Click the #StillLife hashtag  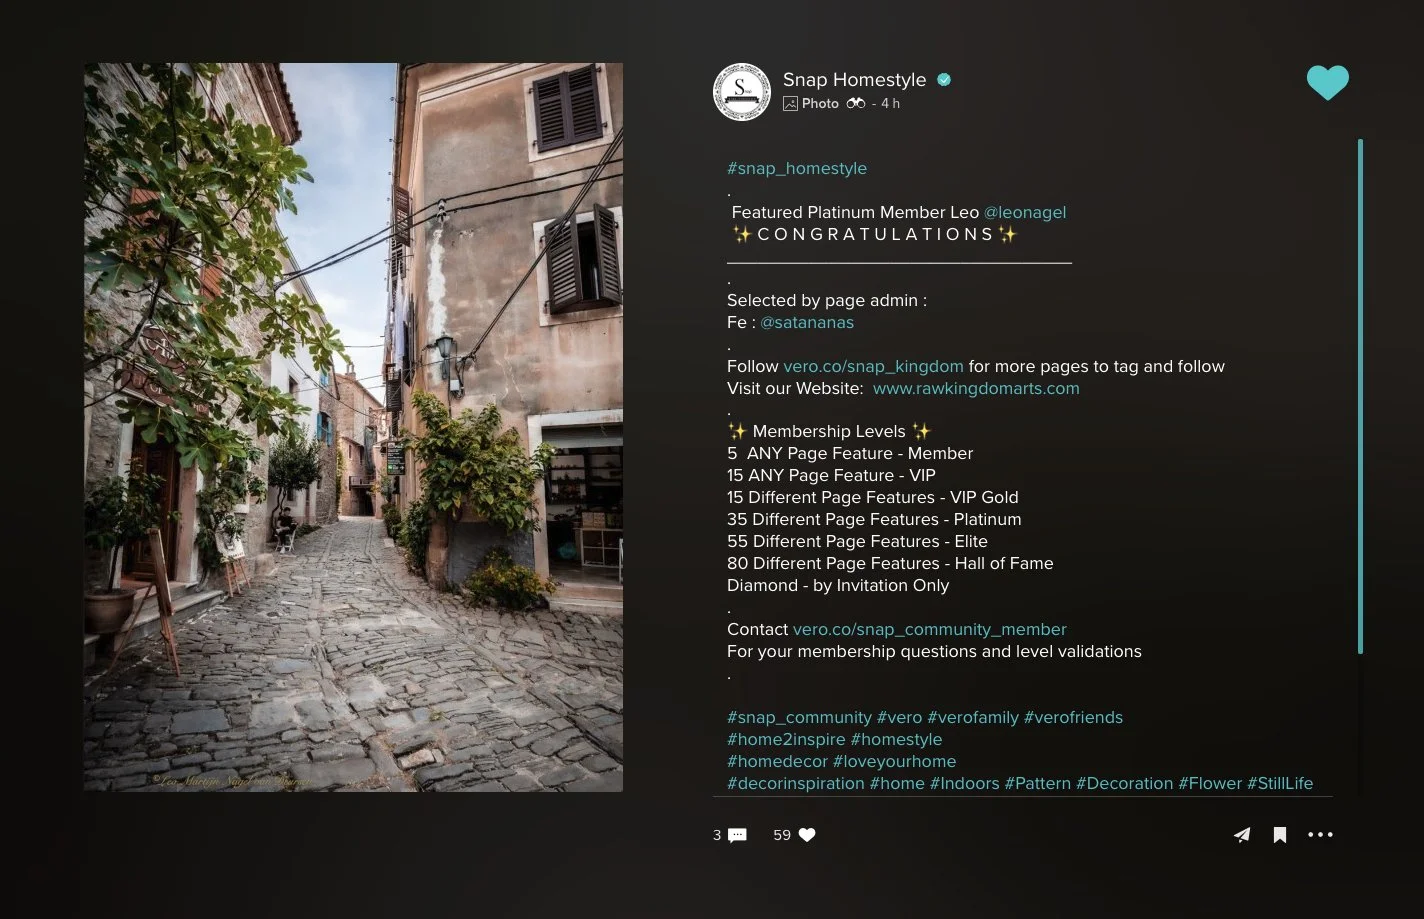coord(1280,783)
